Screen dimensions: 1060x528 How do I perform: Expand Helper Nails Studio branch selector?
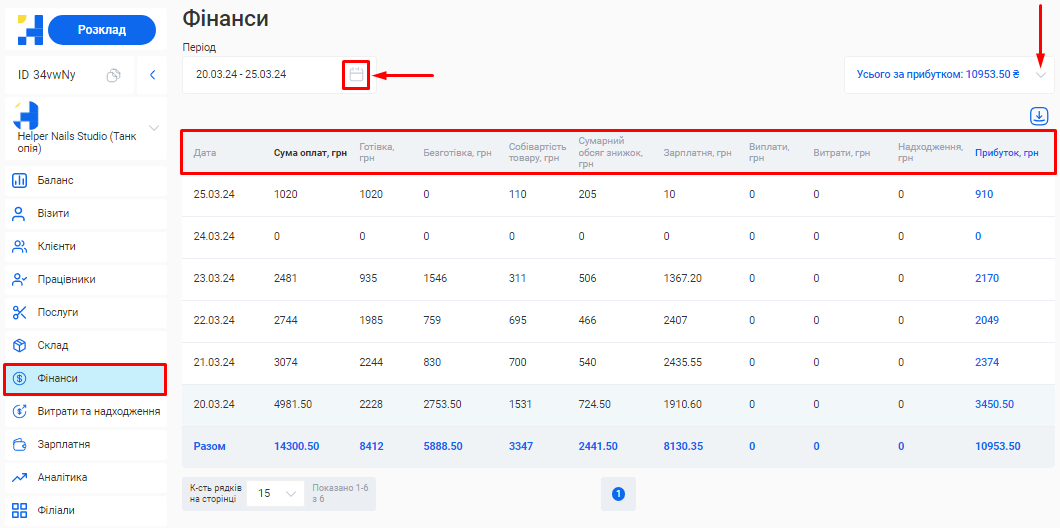click(154, 128)
